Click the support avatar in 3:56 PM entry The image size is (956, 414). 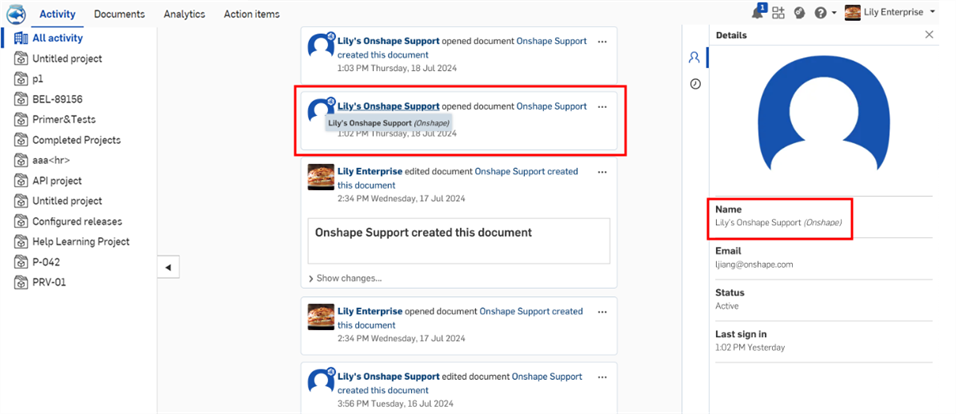321,380
